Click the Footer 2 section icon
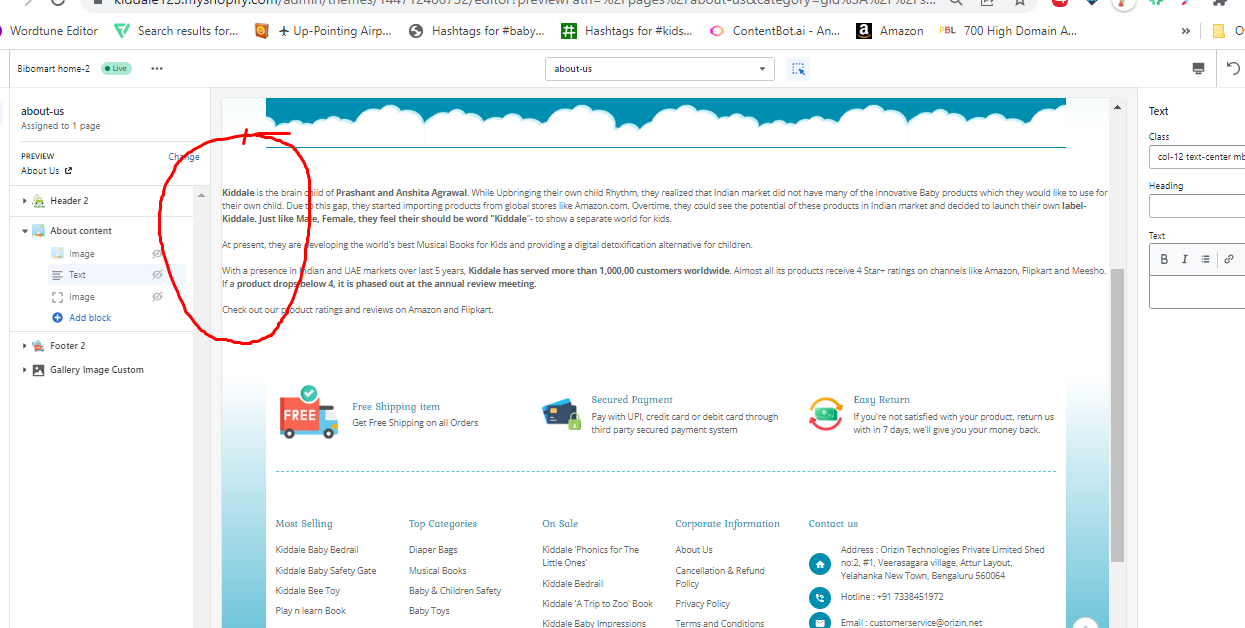This screenshot has width=1245, height=628. point(39,346)
